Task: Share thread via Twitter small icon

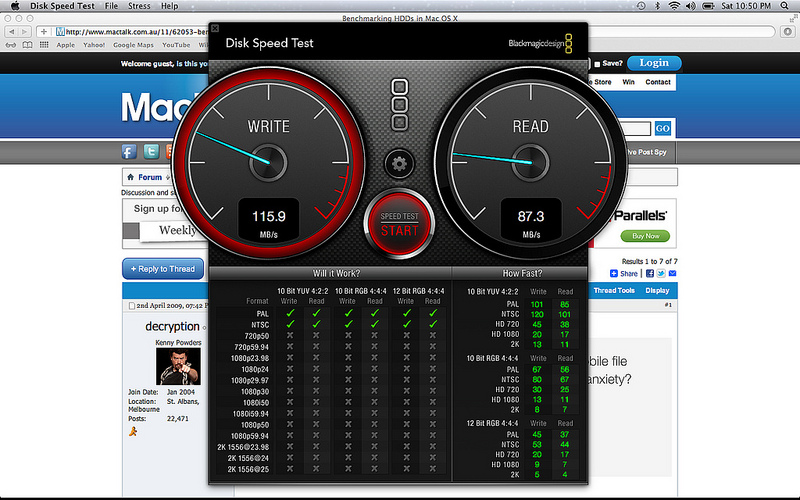Action: [x=661, y=273]
